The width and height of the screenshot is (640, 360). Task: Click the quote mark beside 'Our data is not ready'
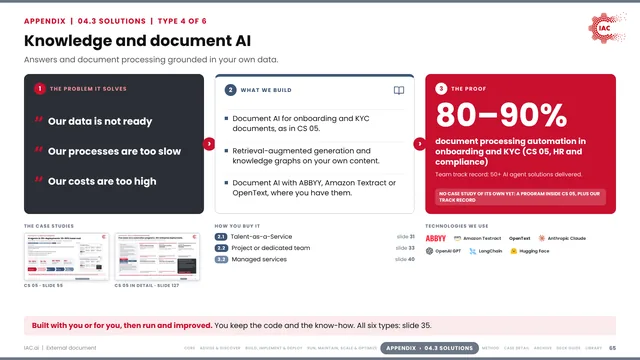[x=38, y=119]
